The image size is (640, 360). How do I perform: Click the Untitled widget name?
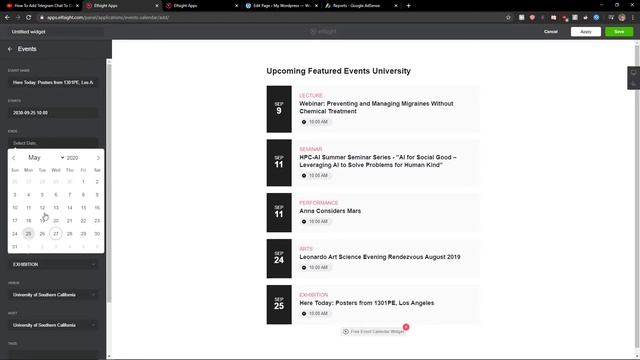click(x=29, y=32)
